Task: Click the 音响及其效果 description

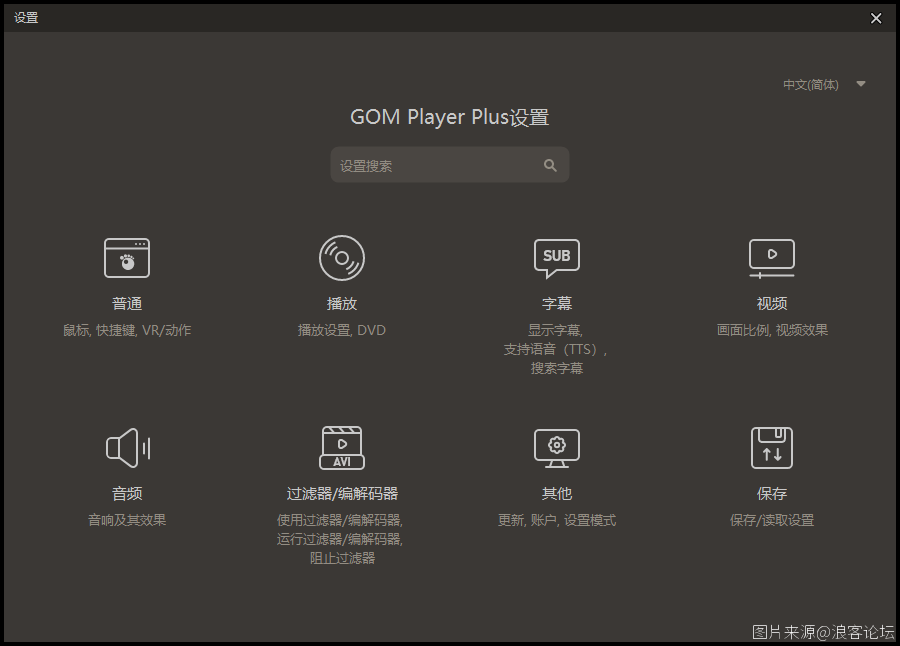Action: pos(127,520)
